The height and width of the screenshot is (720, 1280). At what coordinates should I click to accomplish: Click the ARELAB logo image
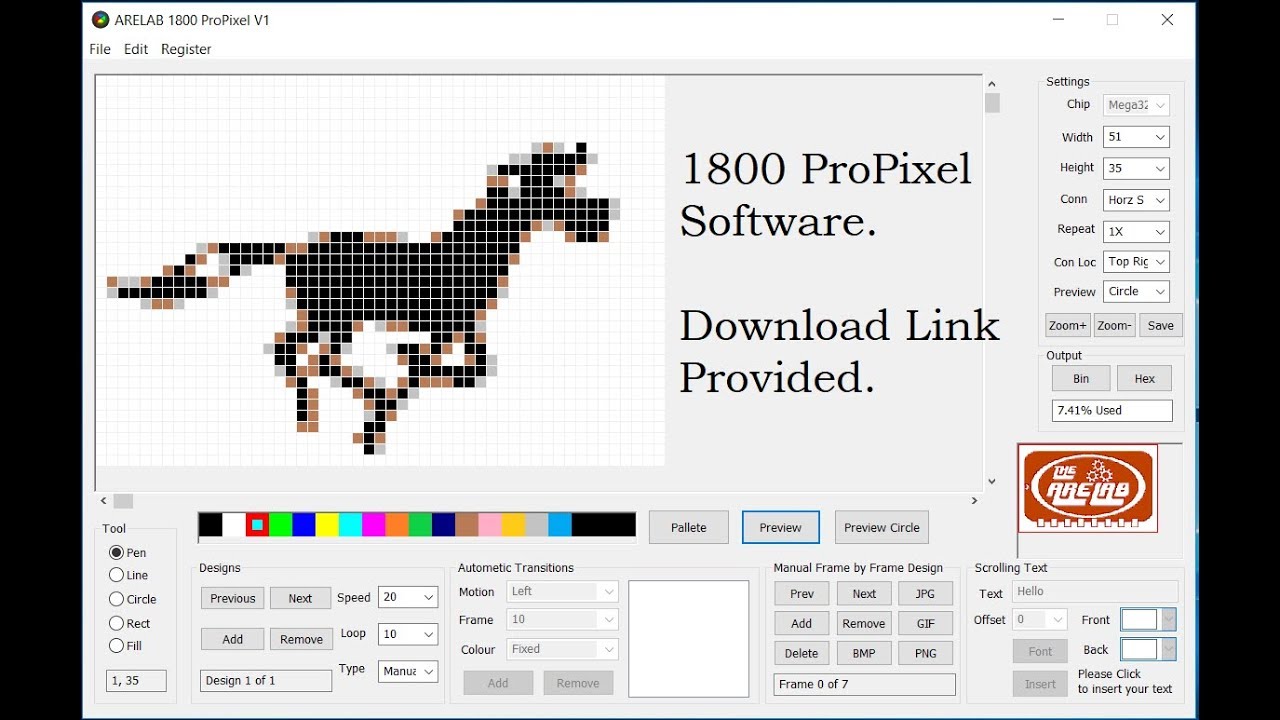click(x=1088, y=488)
